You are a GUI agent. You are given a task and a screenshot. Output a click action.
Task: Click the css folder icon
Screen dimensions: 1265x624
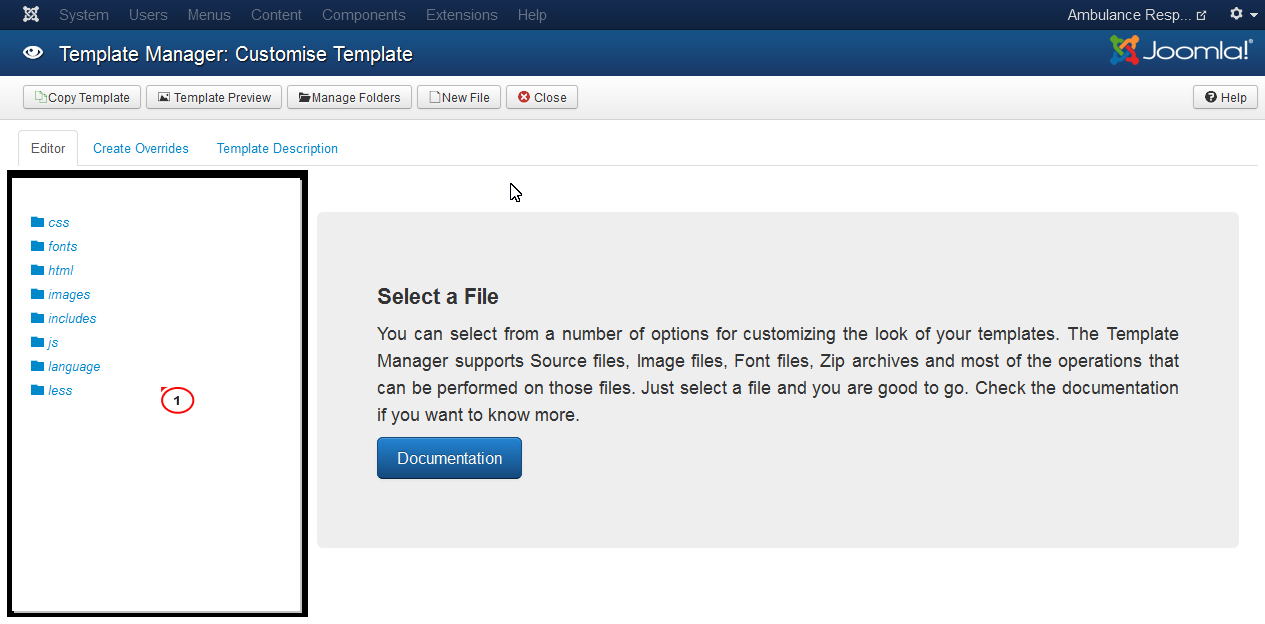(x=38, y=222)
